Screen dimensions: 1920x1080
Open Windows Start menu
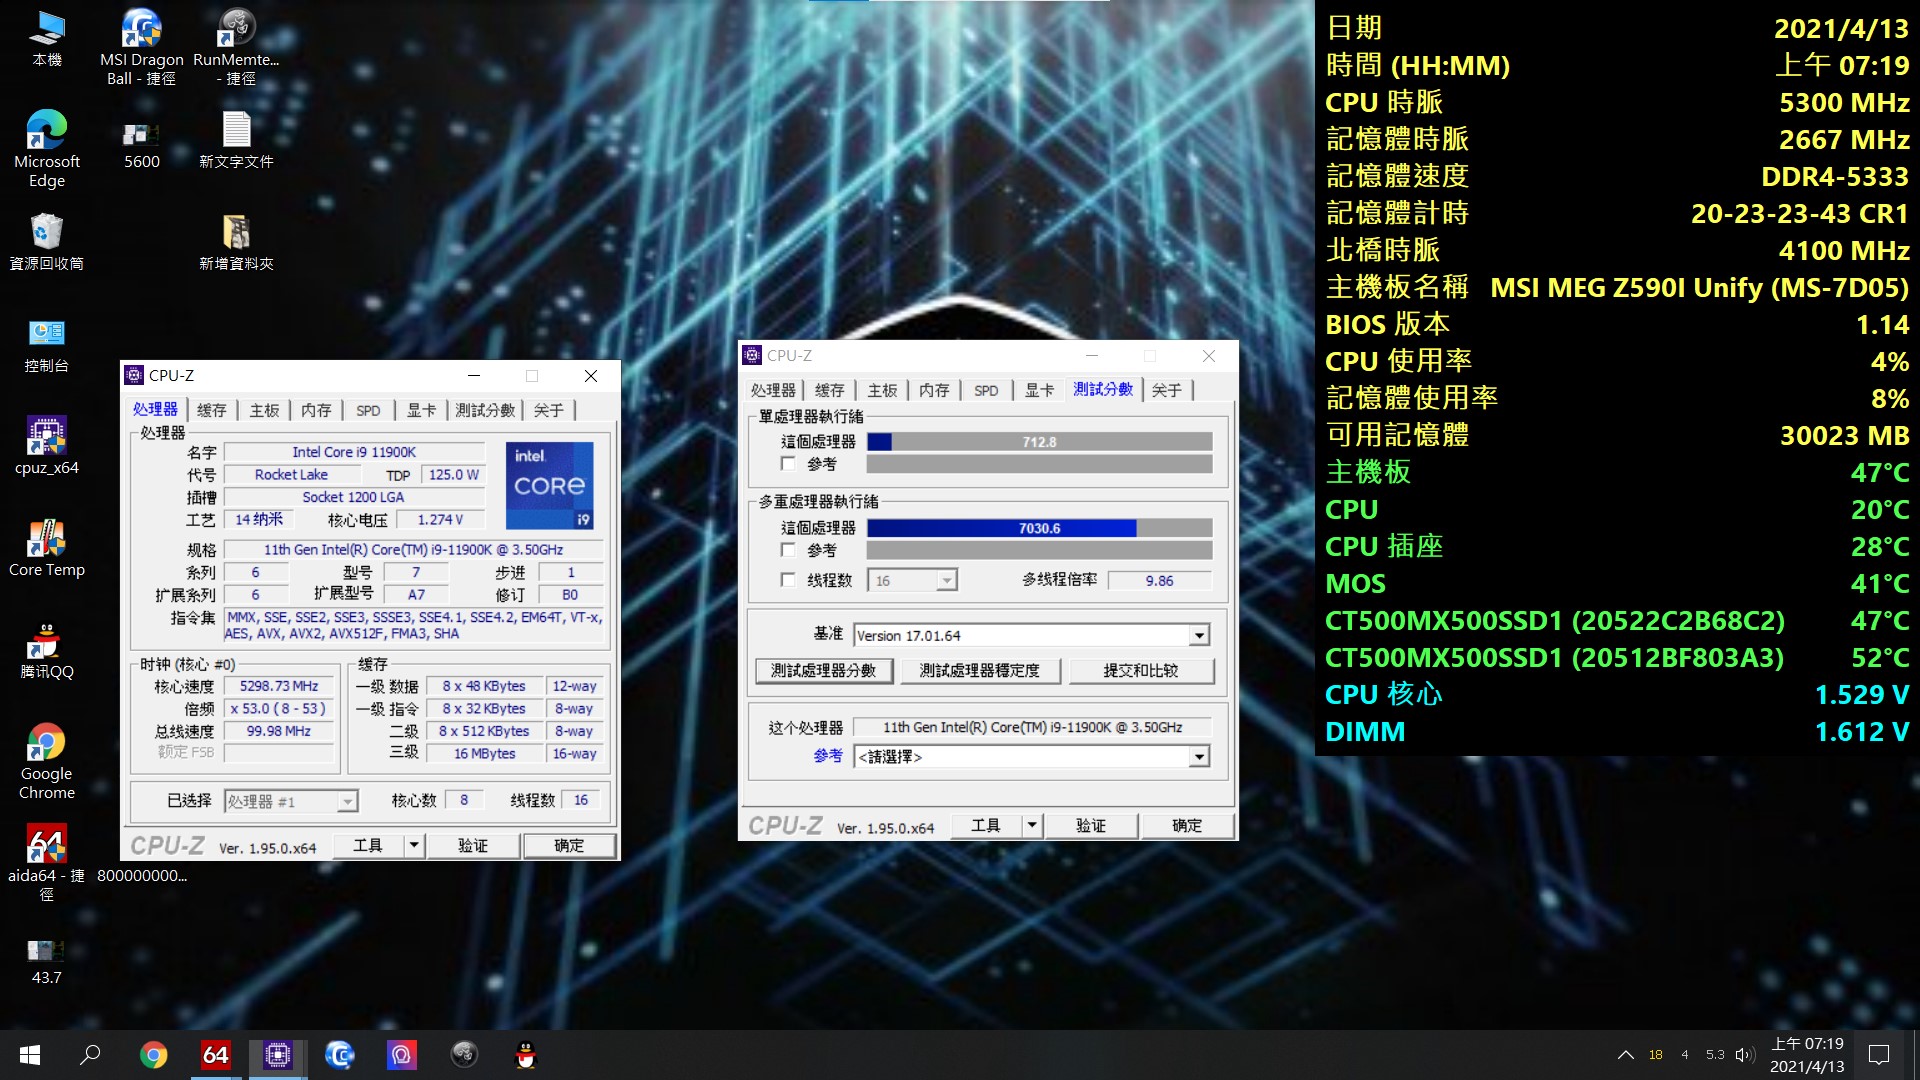click(x=30, y=1055)
